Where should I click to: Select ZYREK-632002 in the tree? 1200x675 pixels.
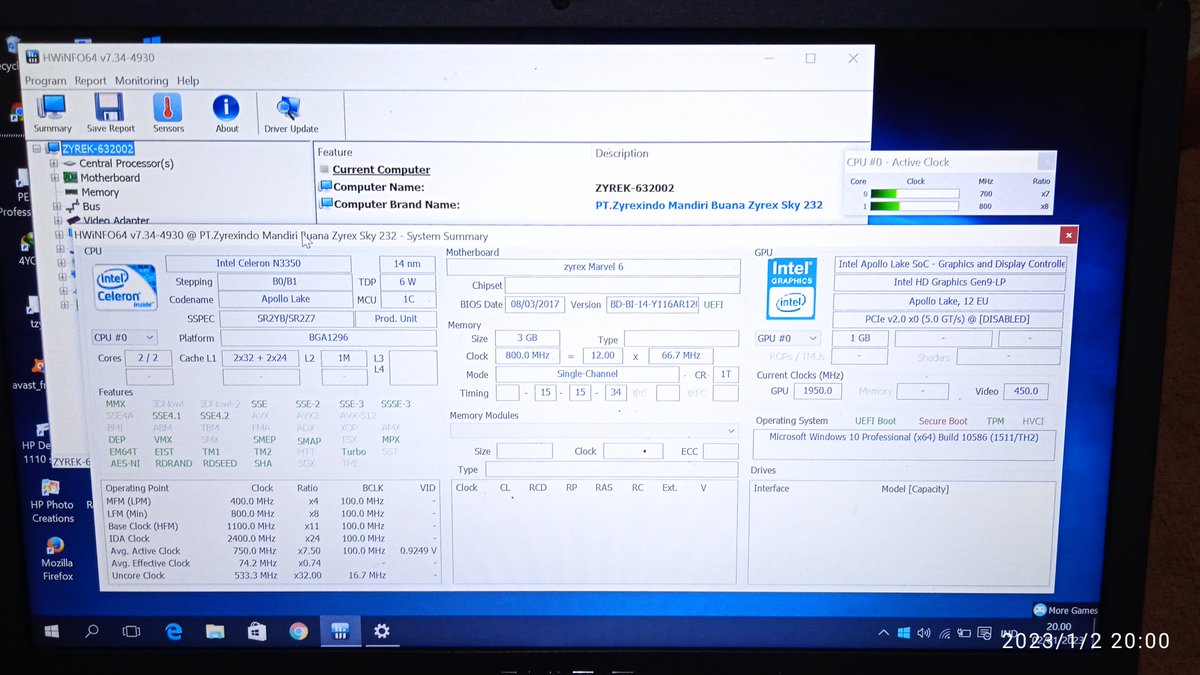click(x=97, y=149)
